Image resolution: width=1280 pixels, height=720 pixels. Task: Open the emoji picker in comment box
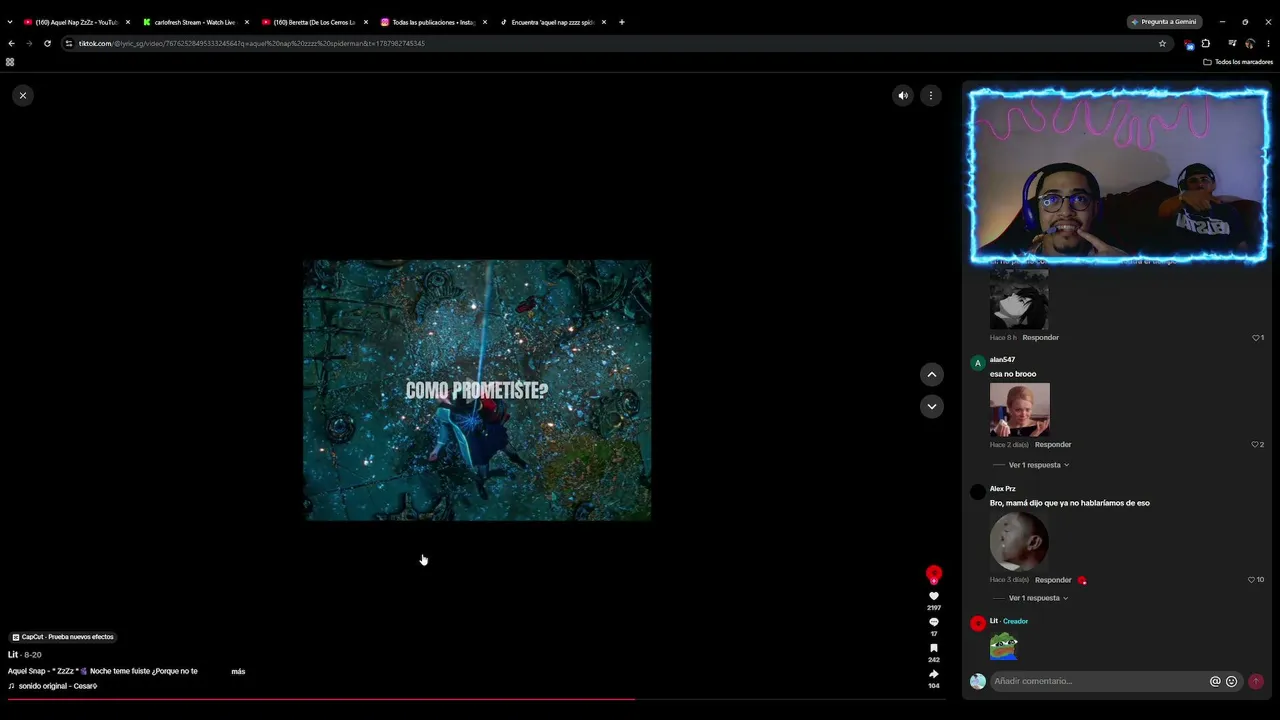coord(1231,682)
